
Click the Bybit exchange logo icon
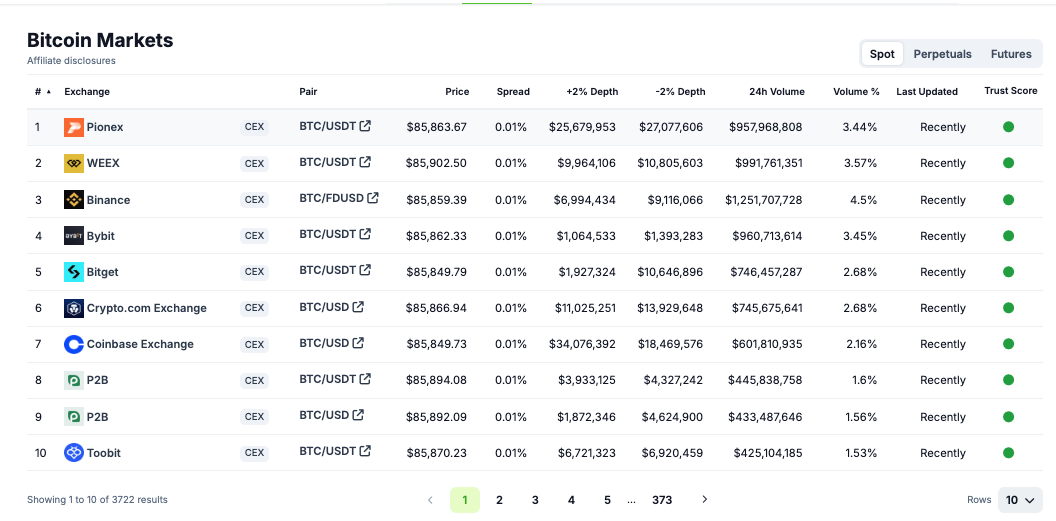click(73, 236)
